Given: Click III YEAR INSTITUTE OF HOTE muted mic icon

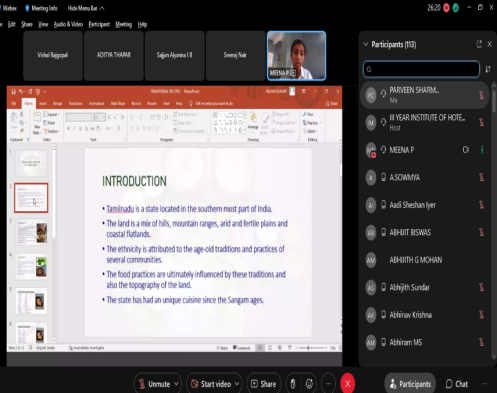Looking at the screenshot, I should [x=481, y=122].
